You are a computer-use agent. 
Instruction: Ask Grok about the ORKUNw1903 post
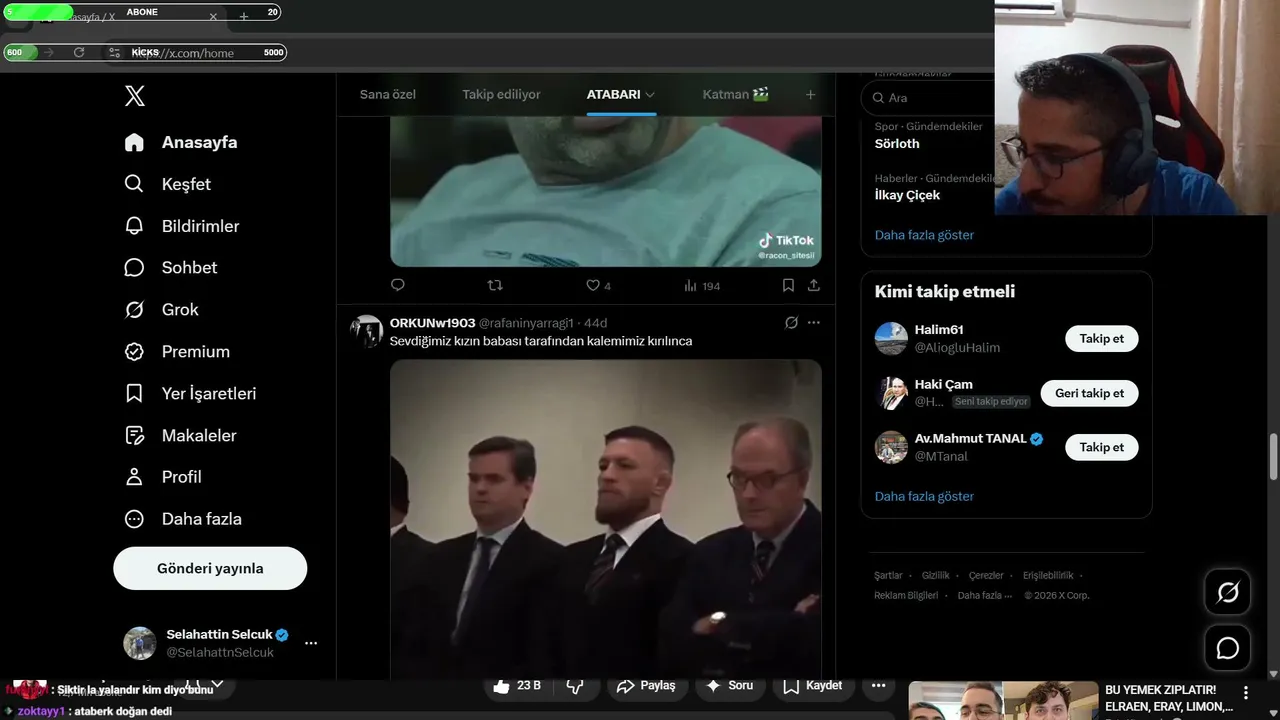791,323
